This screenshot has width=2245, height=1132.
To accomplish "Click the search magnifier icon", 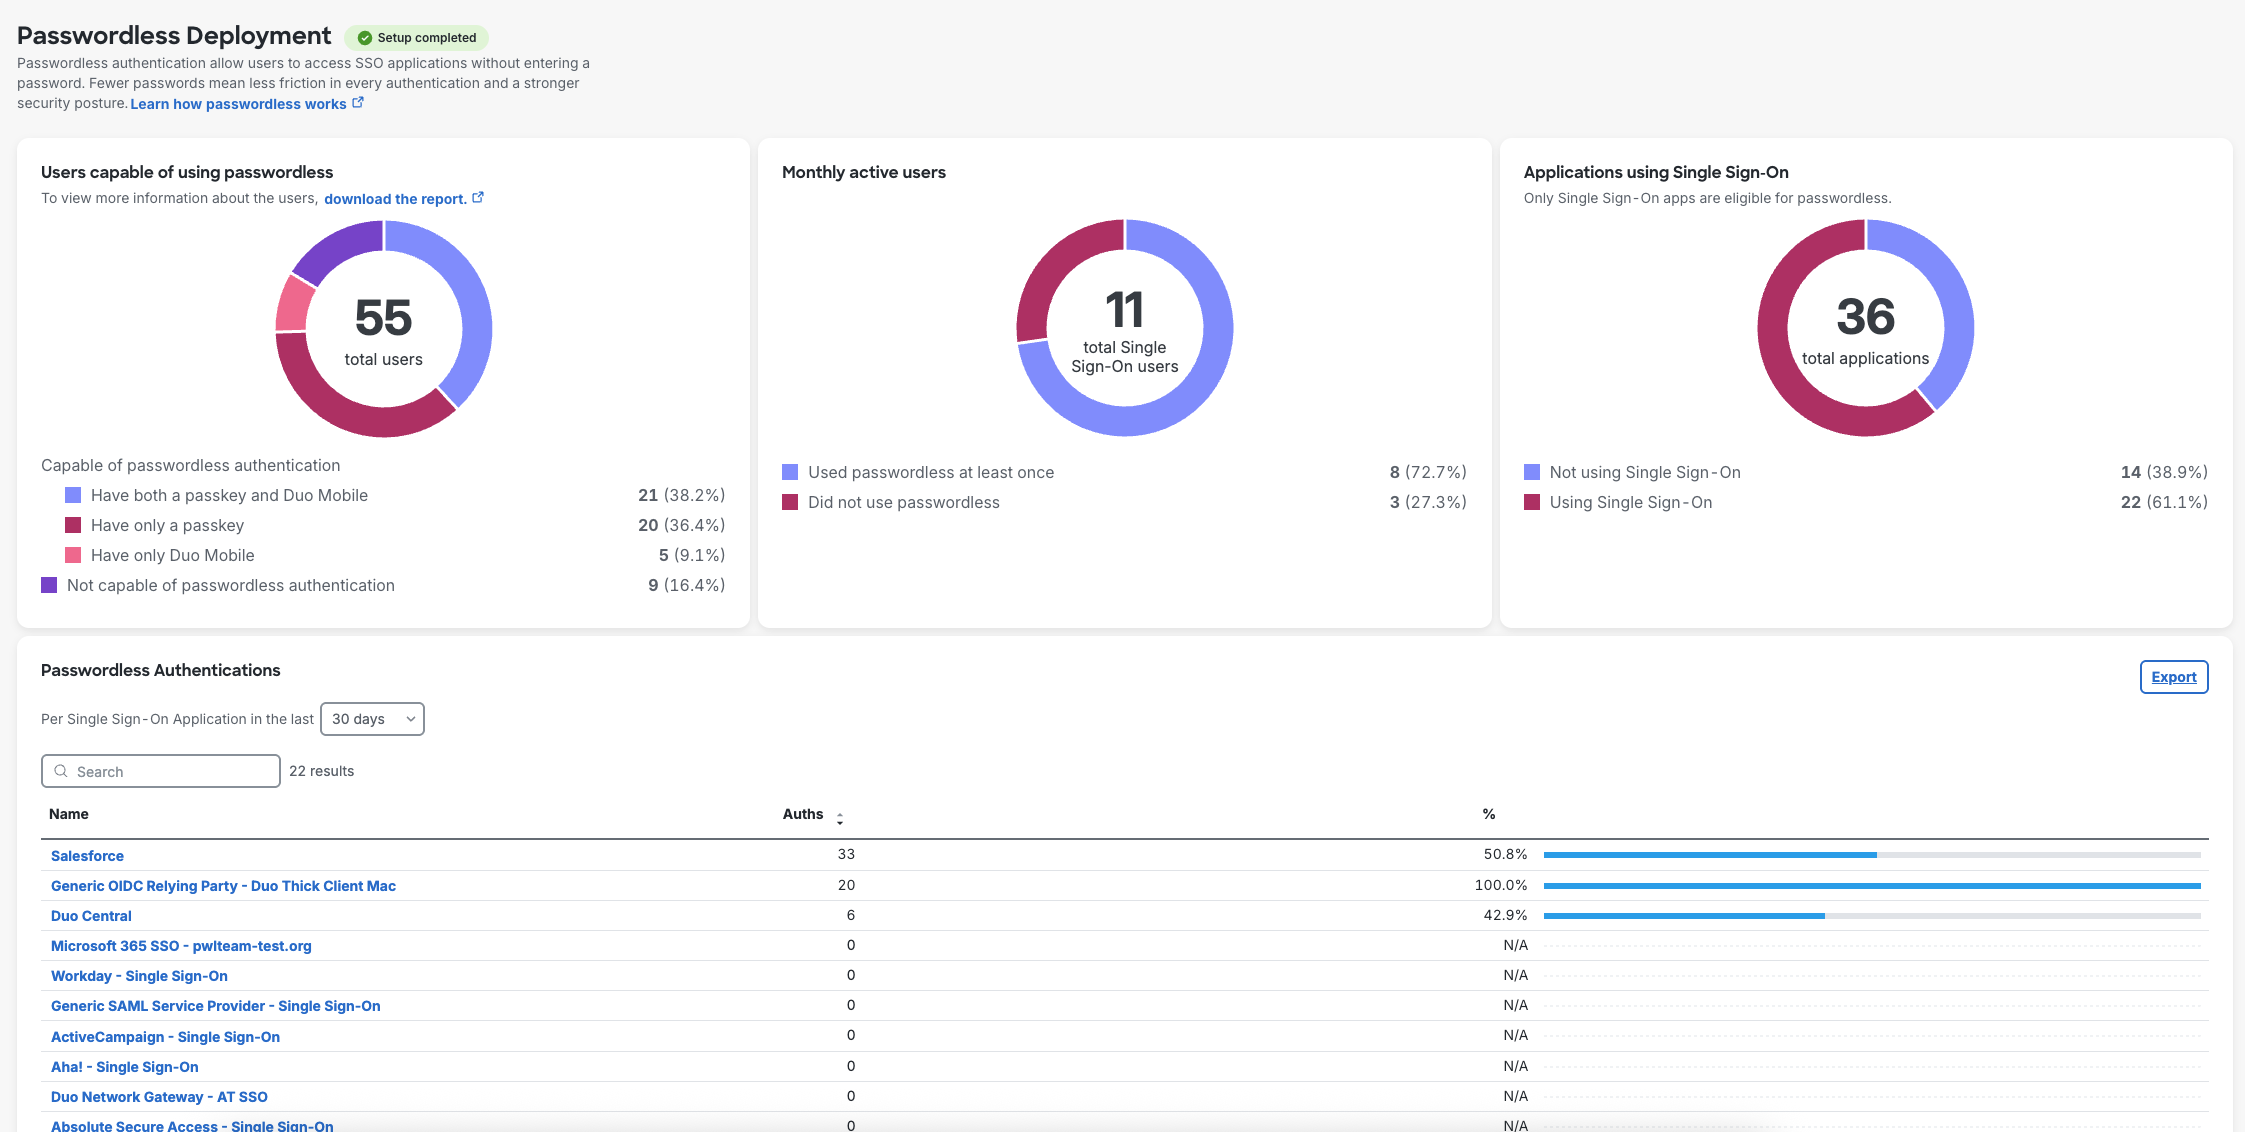I will (61, 771).
